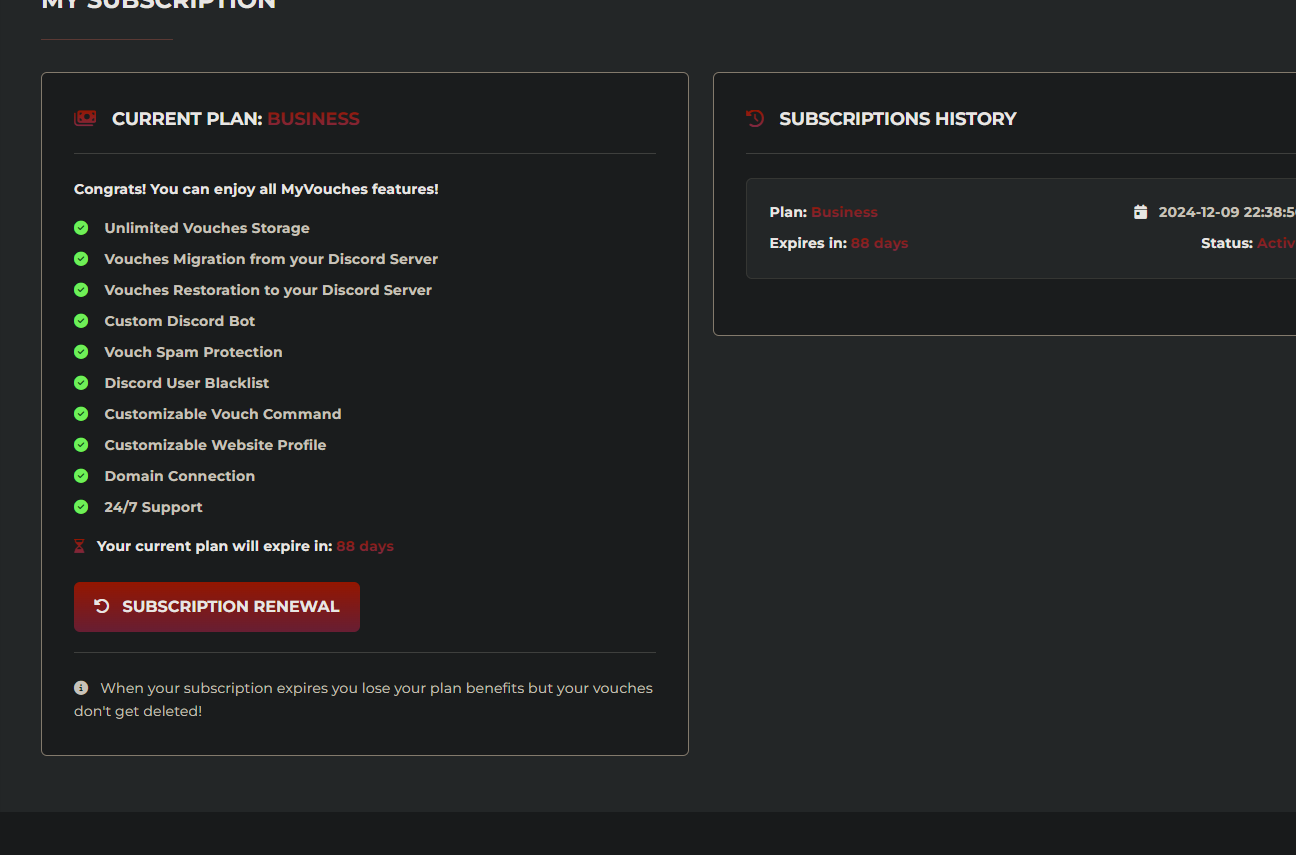Click the hourglass icon by plan expiry

point(80,547)
